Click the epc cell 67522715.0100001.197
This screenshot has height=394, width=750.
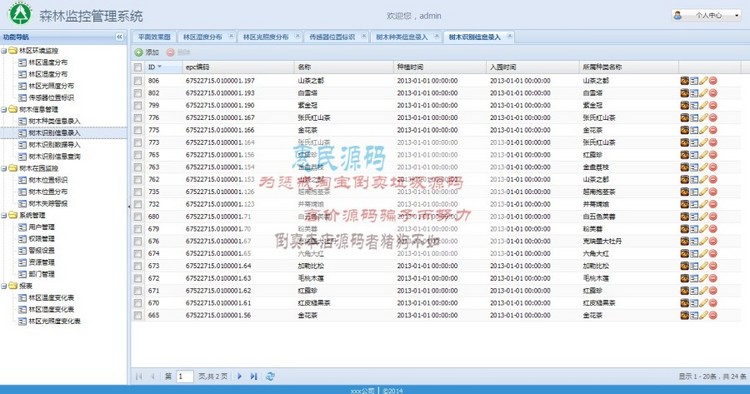[220, 81]
